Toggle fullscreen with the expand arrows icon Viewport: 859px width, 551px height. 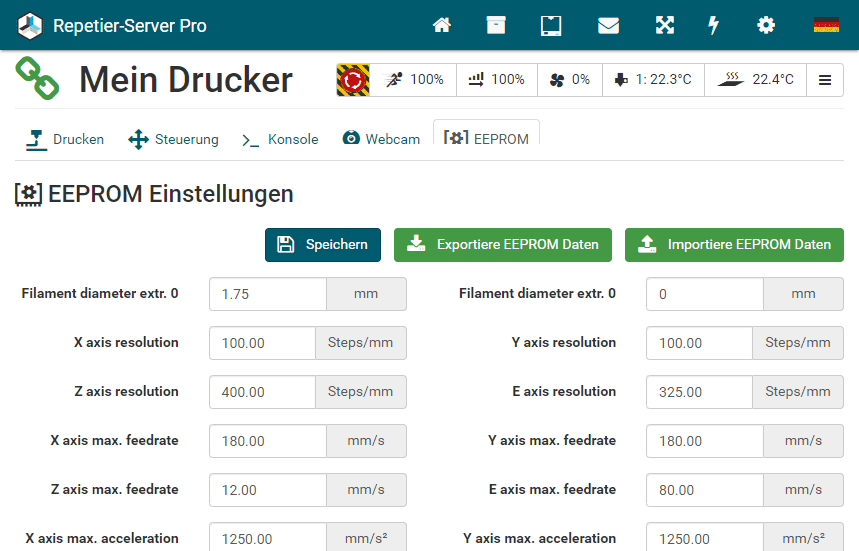pos(664,26)
